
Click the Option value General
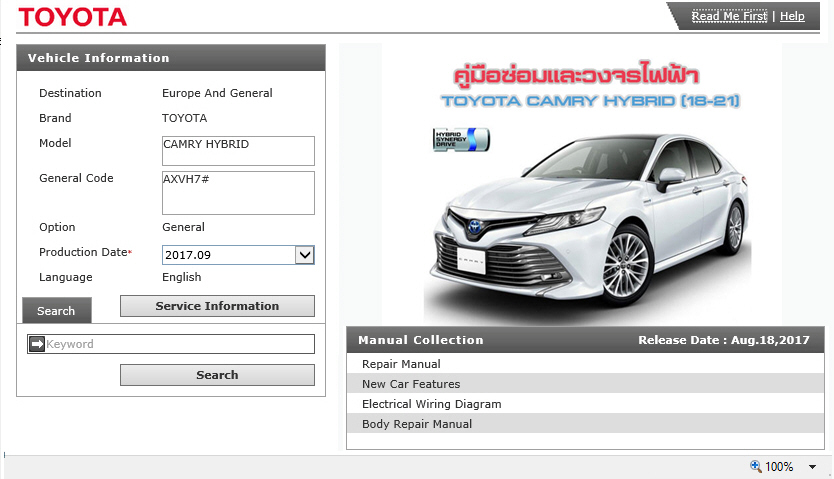183,227
